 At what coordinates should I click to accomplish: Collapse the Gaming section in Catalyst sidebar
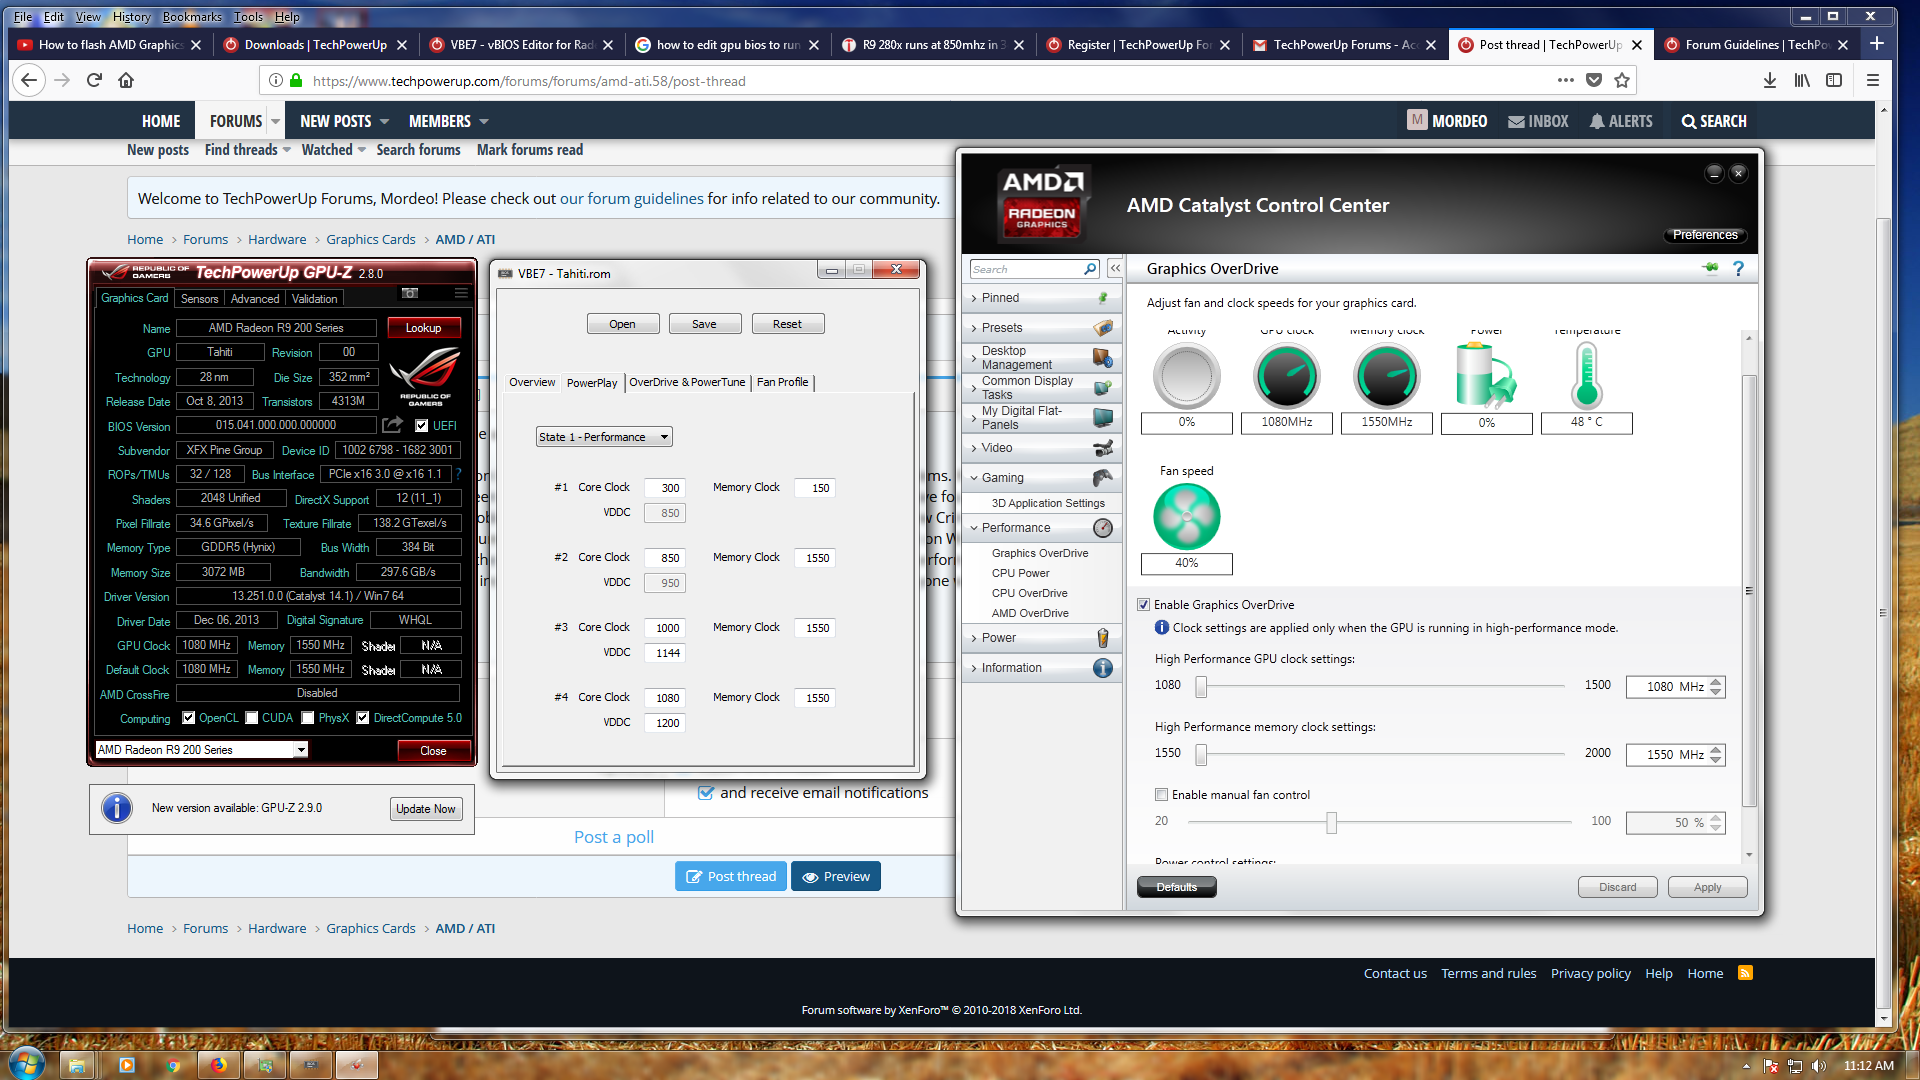[x=973, y=478]
